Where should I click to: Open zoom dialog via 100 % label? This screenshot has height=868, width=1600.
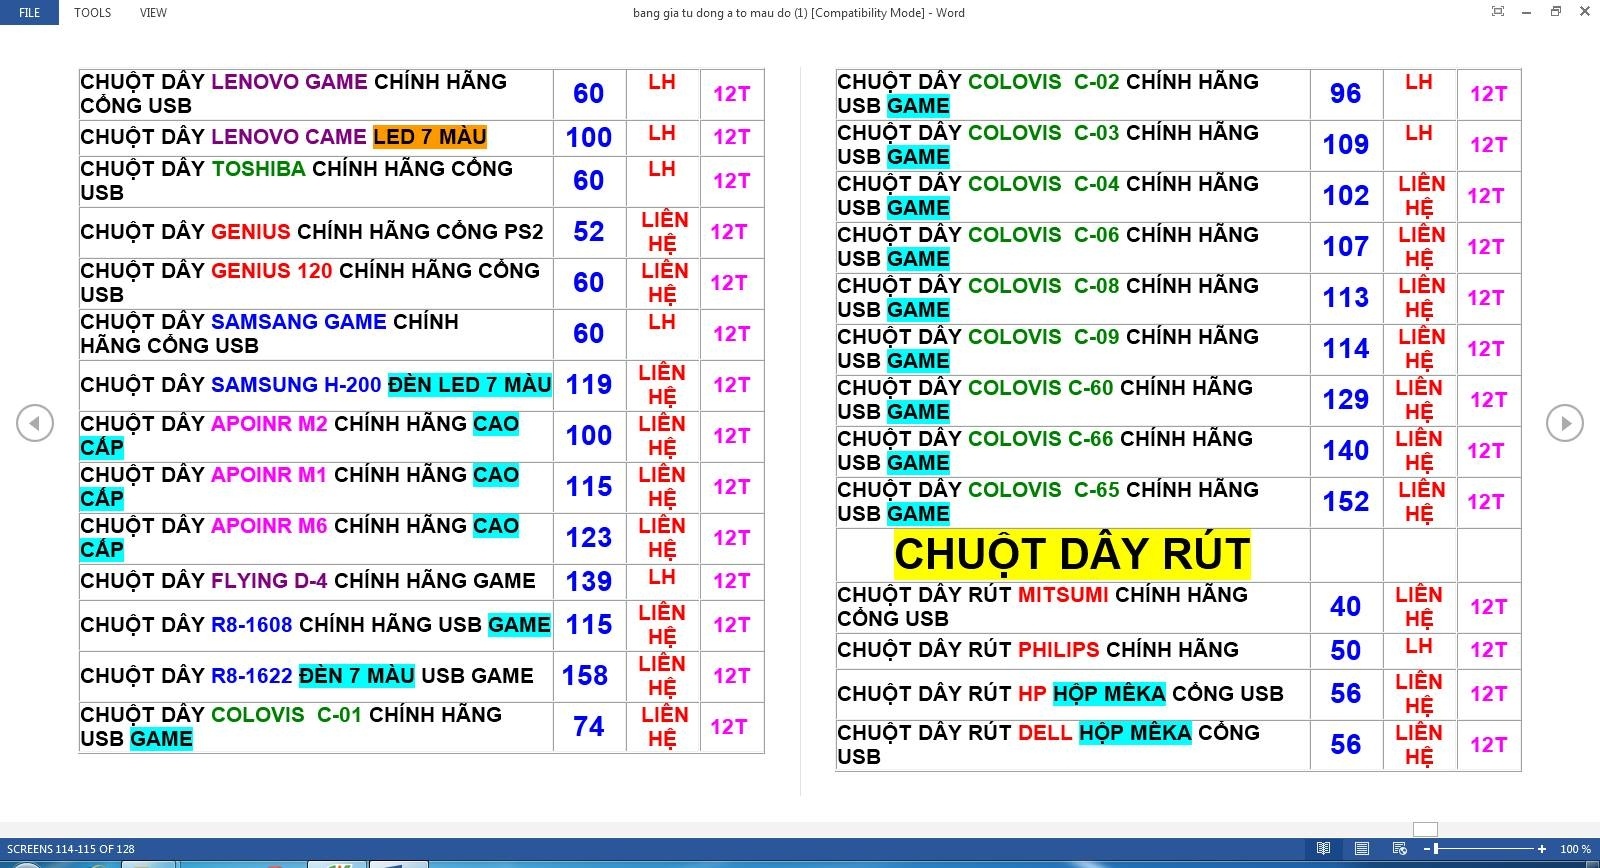click(1575, 849)
